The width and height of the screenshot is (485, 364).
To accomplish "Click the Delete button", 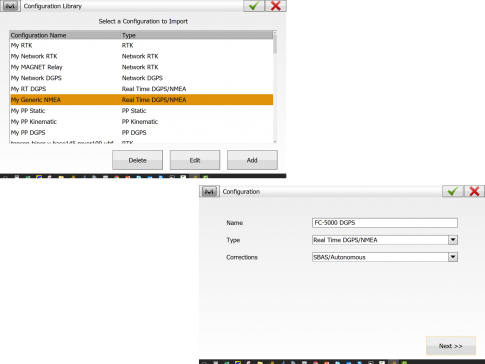I will click(137, 160).
